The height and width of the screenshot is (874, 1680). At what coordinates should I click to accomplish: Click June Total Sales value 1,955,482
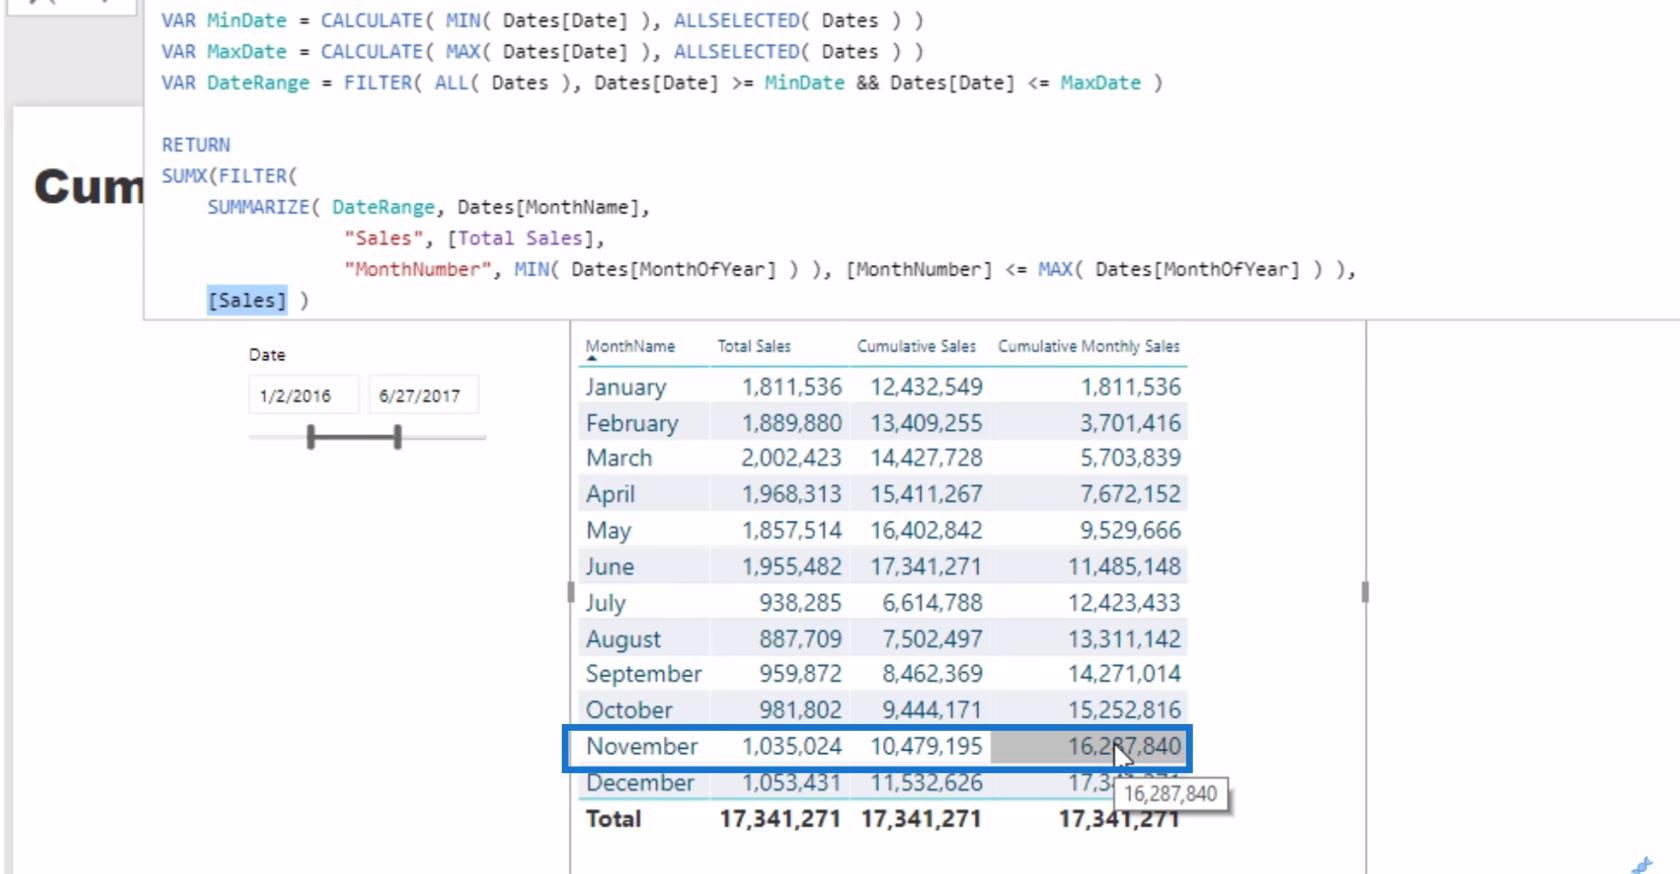[792, 566]
